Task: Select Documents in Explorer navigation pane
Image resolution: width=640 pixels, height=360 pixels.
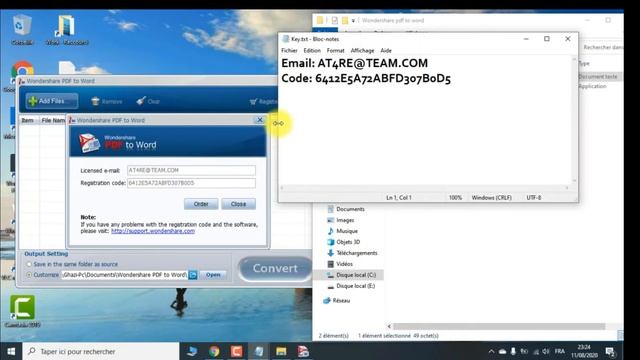Action: pyautogui.click(x=350, y=209)
